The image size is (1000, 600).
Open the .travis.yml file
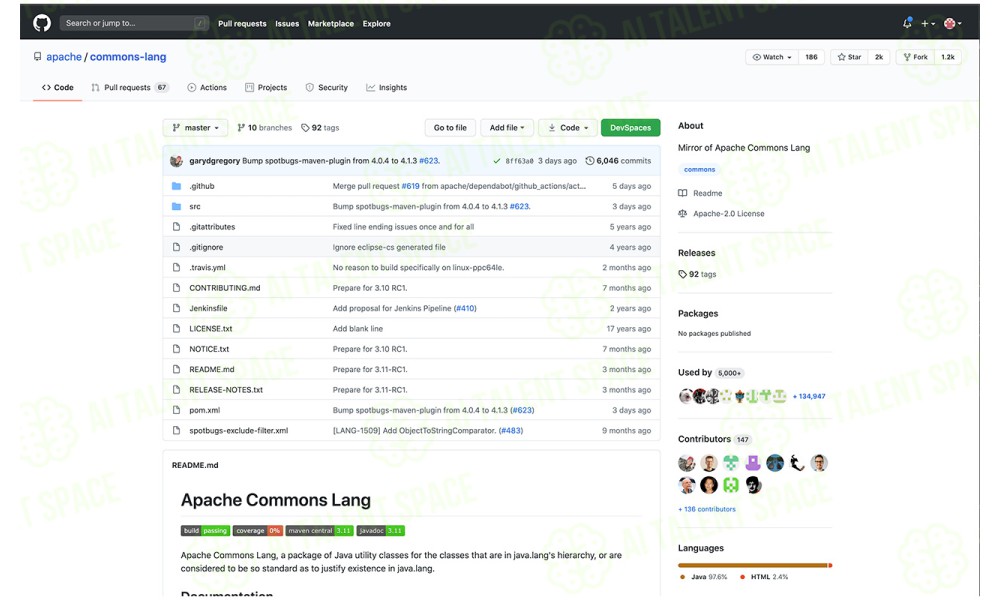[207, 268]
